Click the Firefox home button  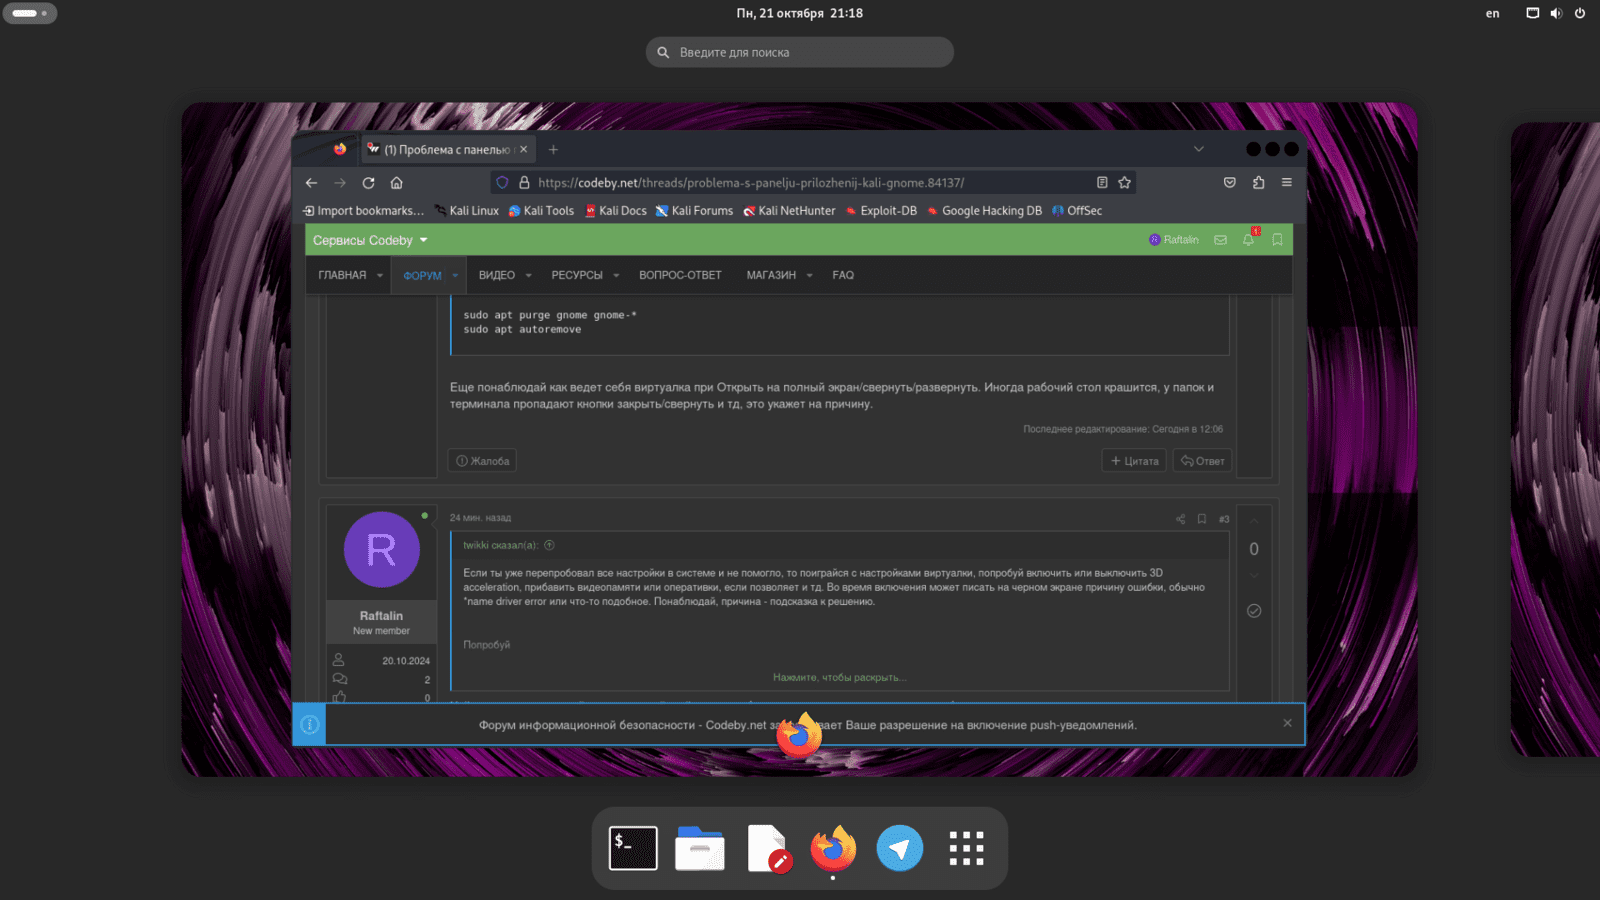pyautogui.click(x=396, y=183)
